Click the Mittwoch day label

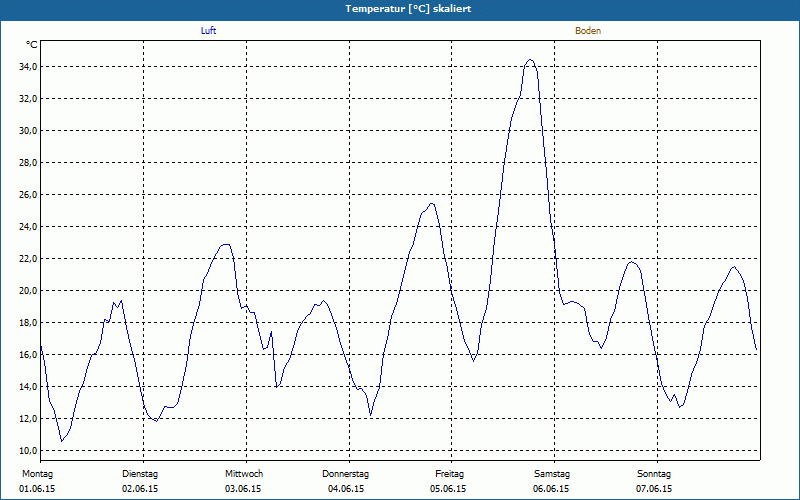[244, 474]
